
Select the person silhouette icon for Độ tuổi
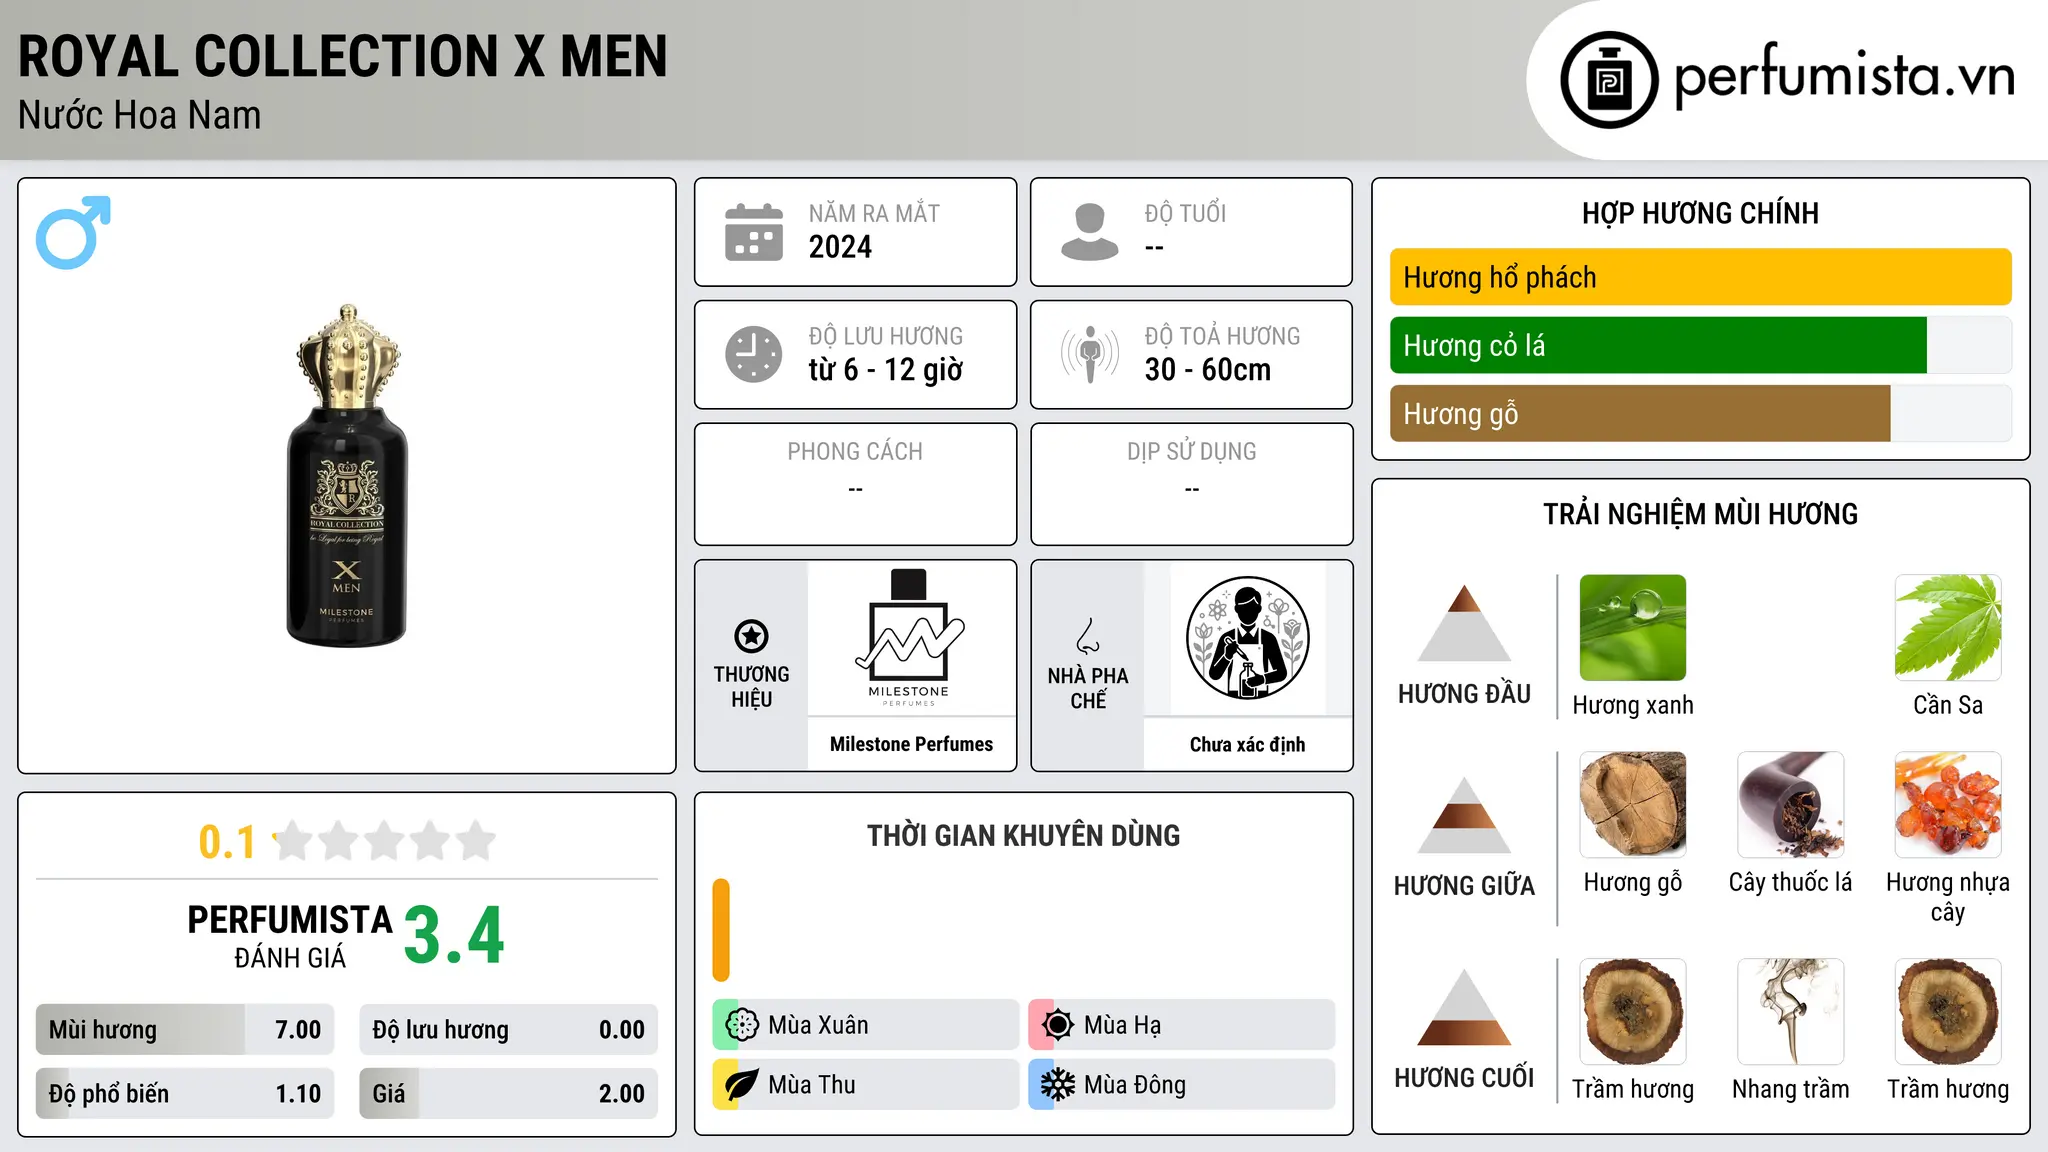tap(1089, 232)
